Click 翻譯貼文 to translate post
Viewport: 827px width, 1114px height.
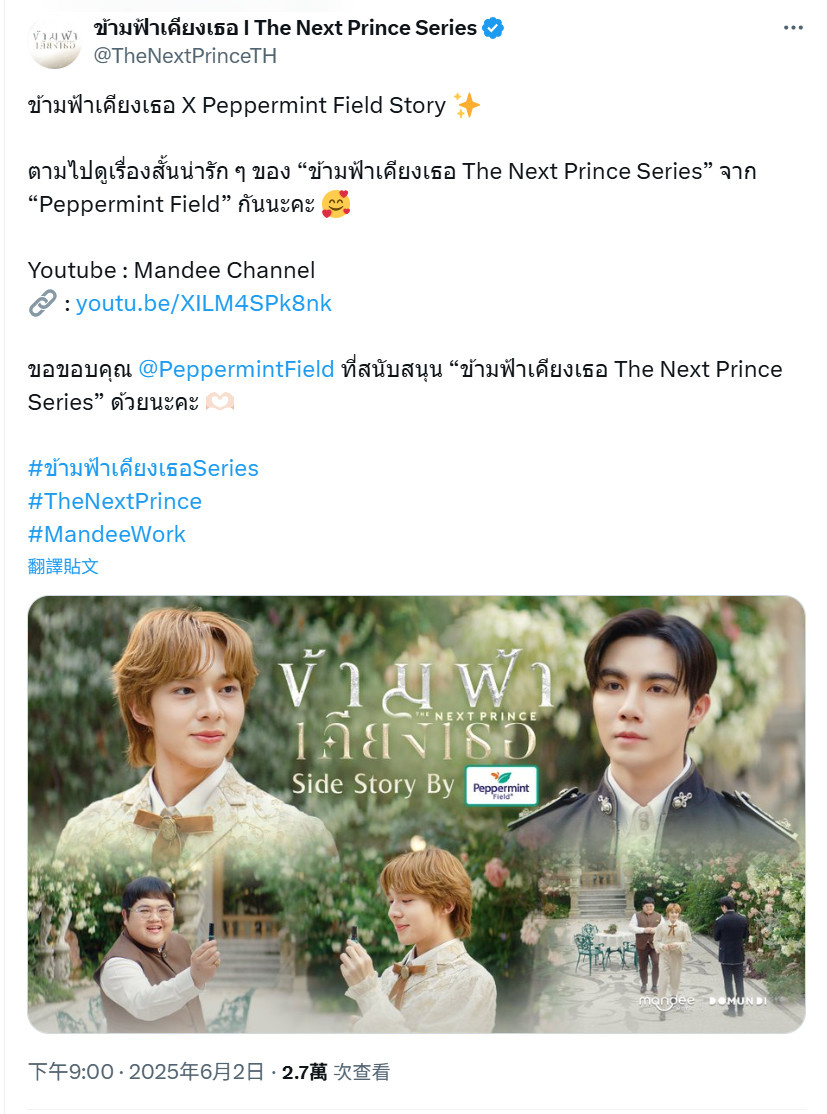63,566
